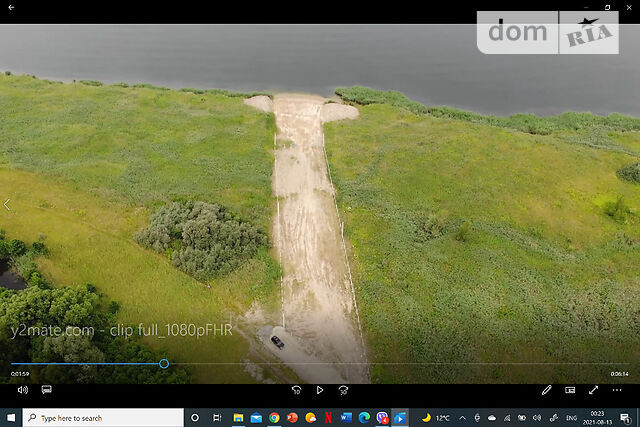Open the edit pencil tool
Image resolution: width=640 pixels, height=427 pixels.
tap(547, 390)
